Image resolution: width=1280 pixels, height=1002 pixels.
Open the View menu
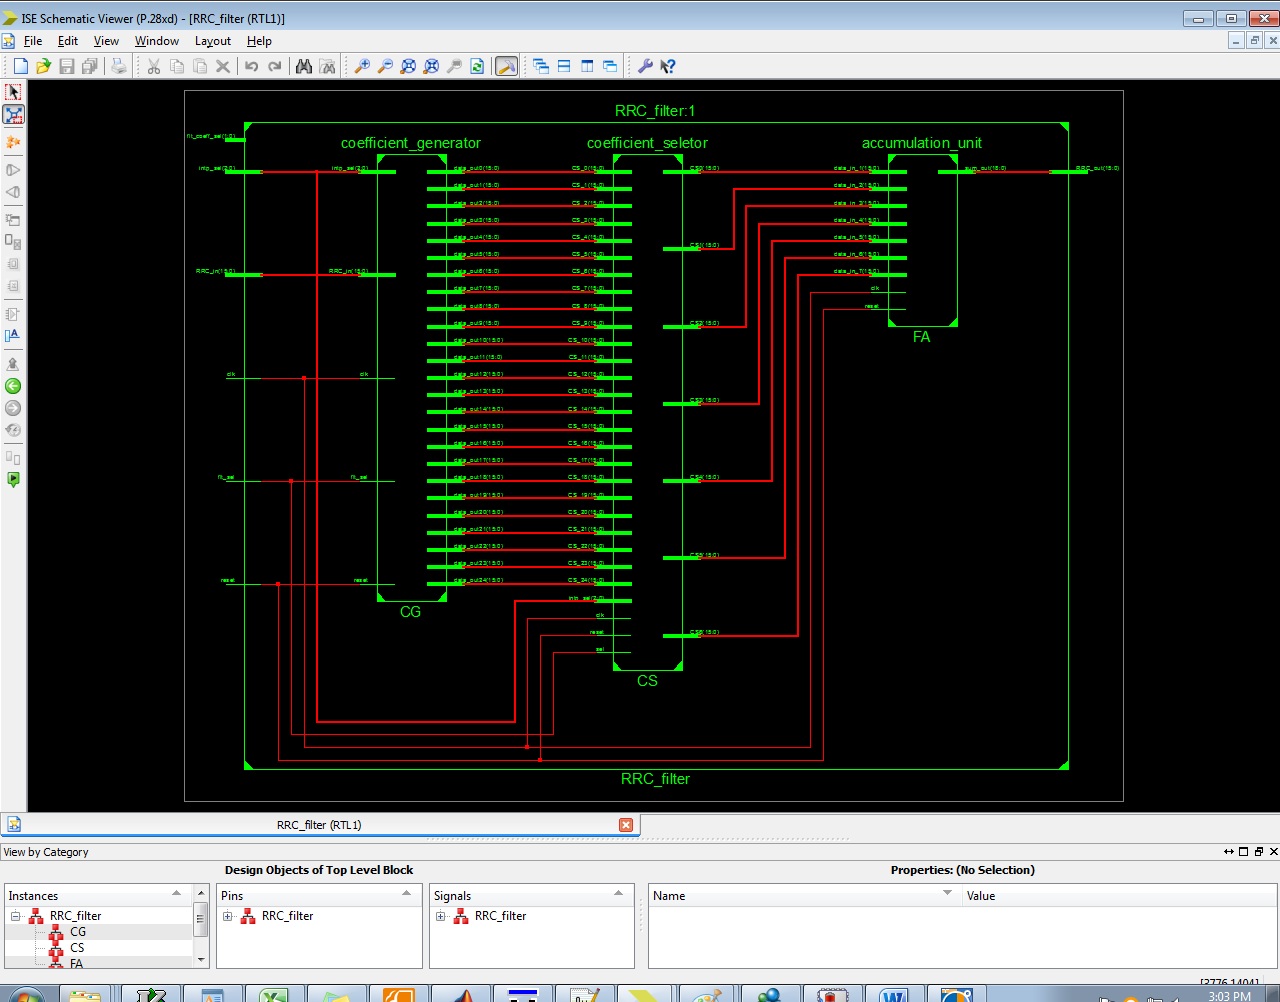point(106,41)
